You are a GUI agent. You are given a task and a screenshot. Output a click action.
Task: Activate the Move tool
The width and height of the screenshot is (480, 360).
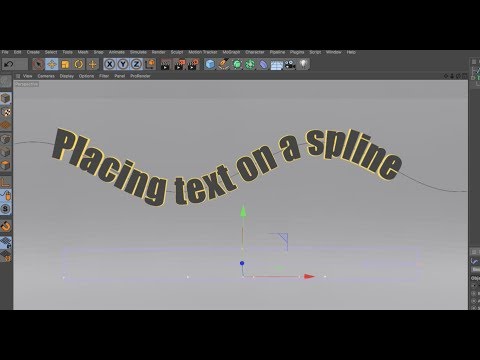click(52, 64)
